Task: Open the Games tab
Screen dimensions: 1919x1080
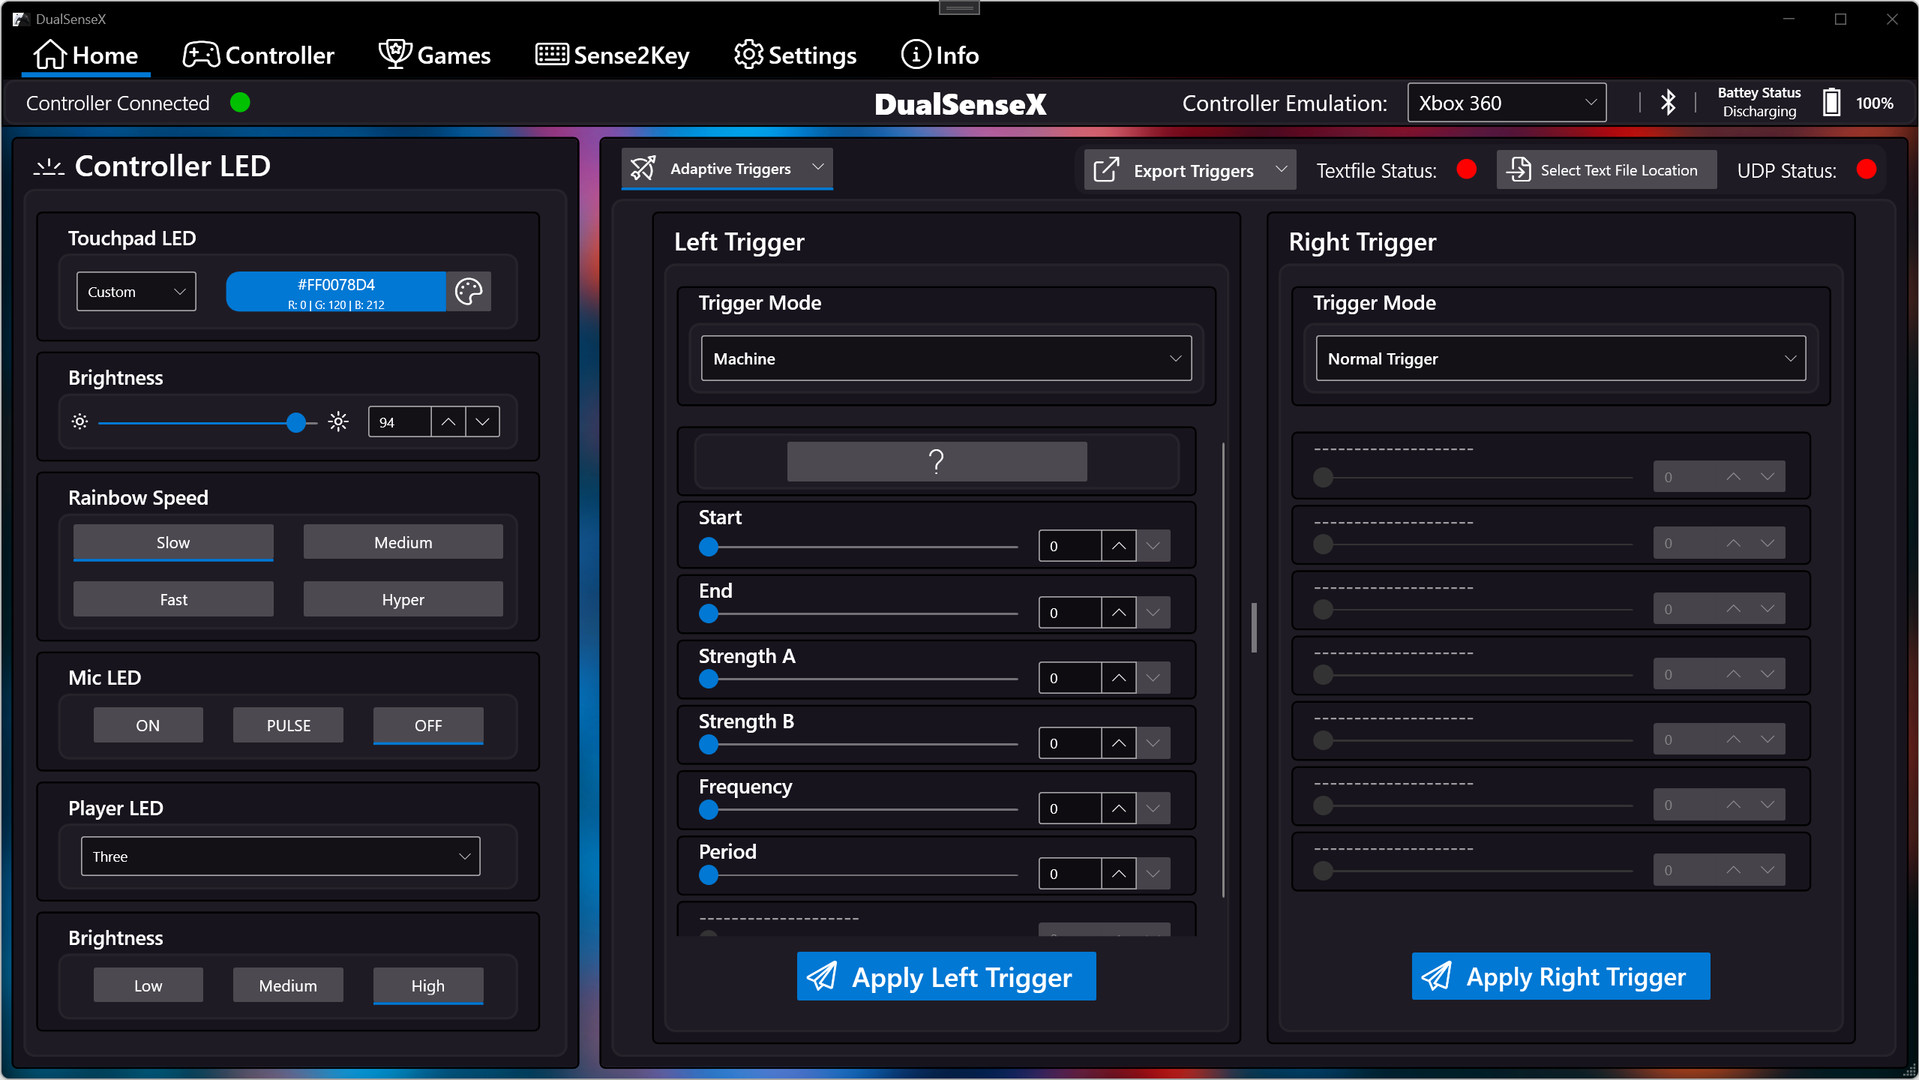Action: pyautogui.click(x=435, y=55)
